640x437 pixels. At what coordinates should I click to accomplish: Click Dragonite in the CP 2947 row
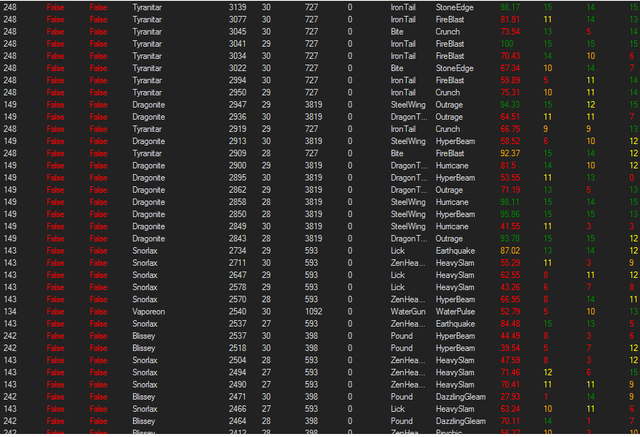coord(149,105)
